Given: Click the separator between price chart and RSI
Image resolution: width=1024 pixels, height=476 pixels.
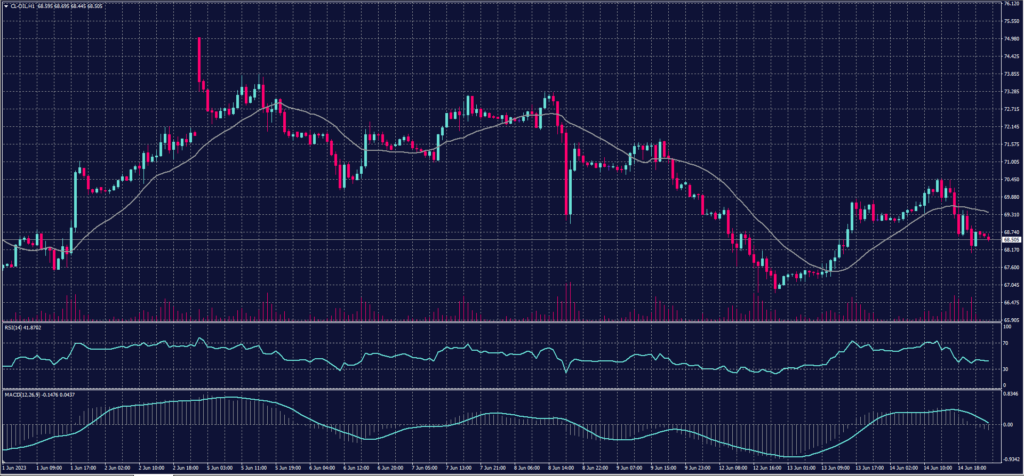Looking at the screenshot, I should (500, 323).
